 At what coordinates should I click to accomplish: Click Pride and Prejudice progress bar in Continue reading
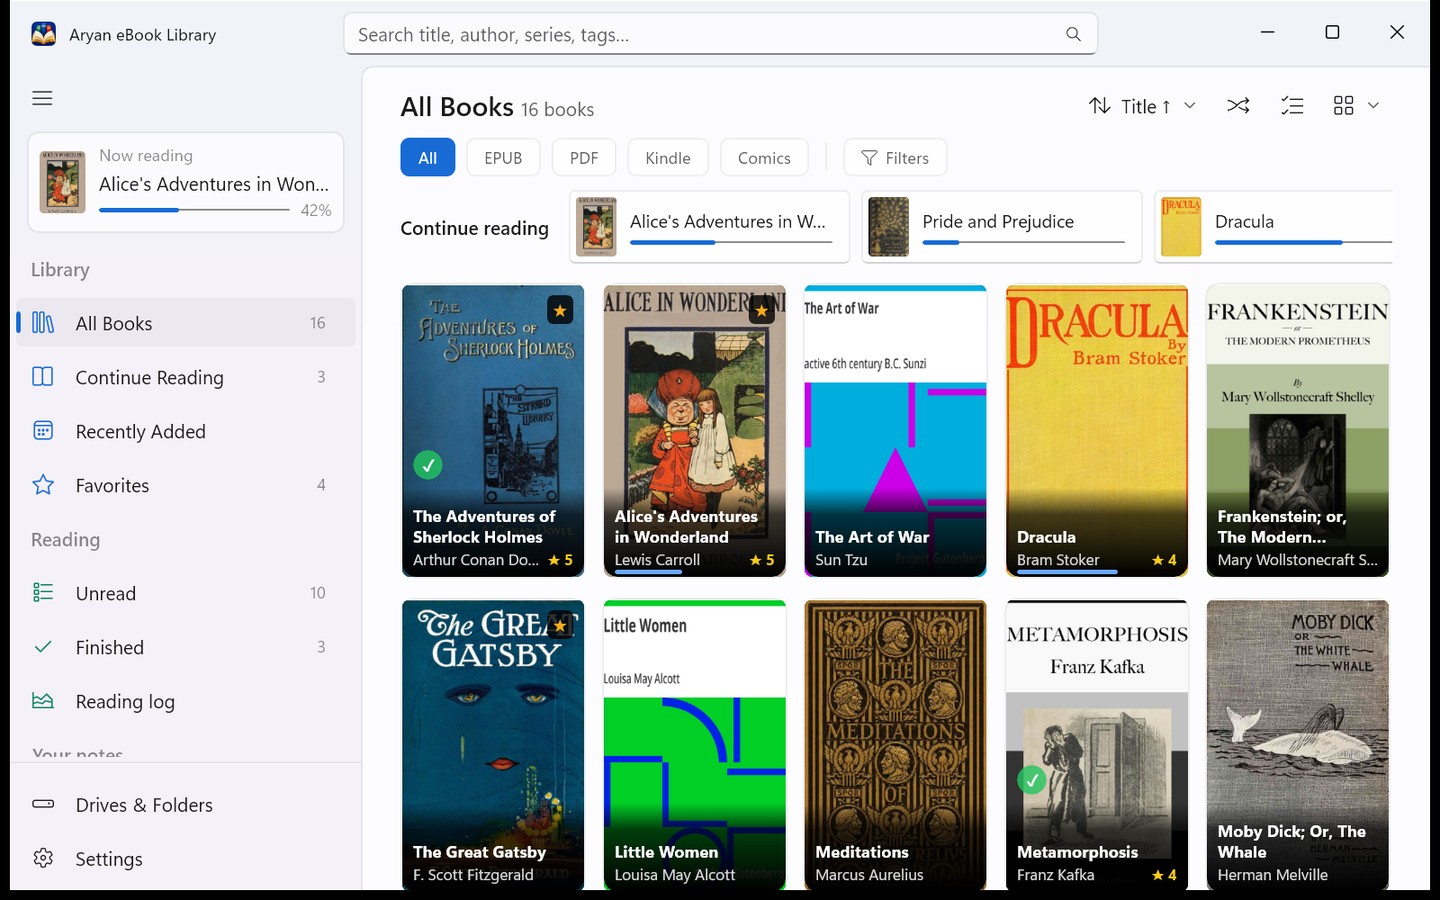coord(1023,242)
